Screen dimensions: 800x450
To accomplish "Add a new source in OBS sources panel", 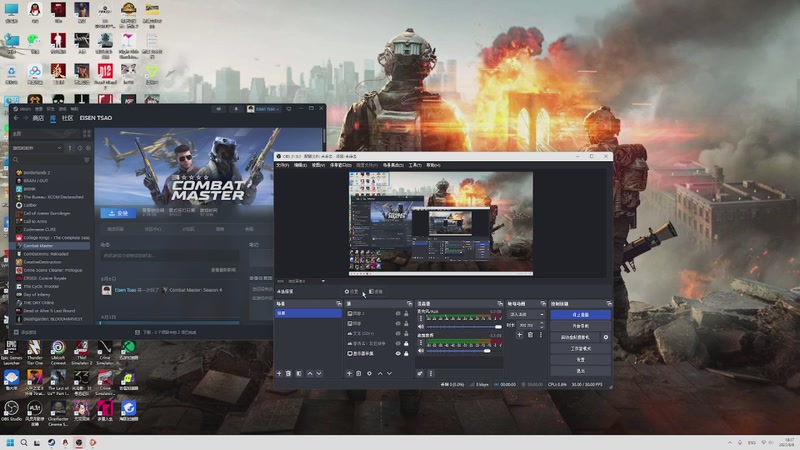I will [349, 373].
